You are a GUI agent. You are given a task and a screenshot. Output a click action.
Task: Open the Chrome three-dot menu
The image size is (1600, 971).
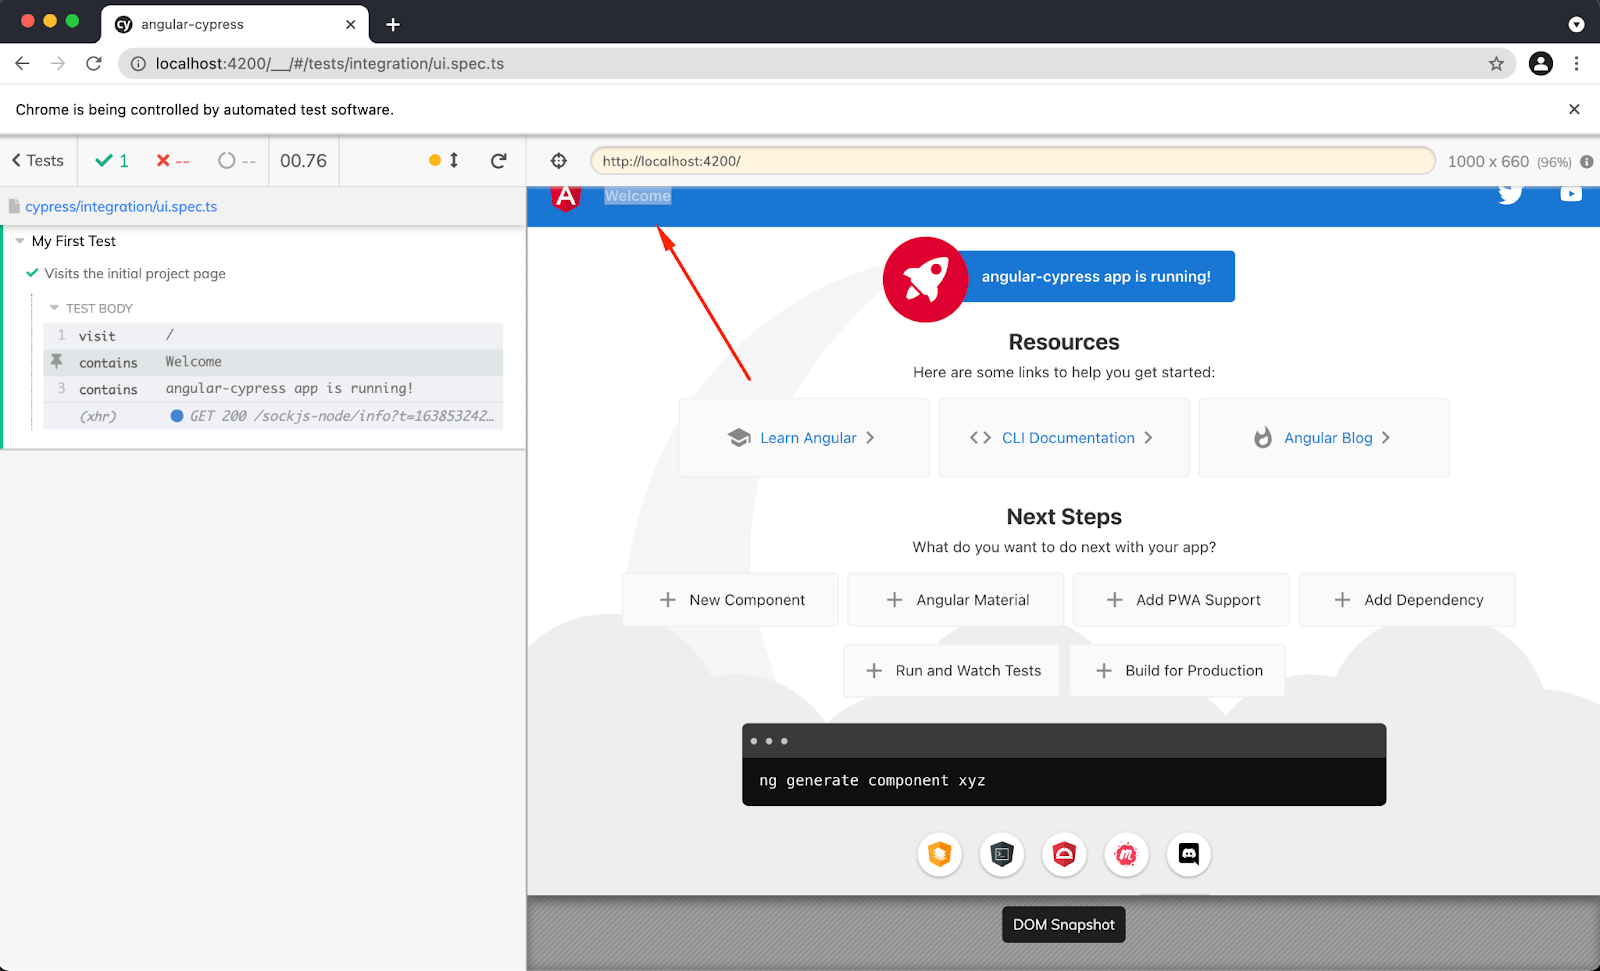pos(1576,63)
